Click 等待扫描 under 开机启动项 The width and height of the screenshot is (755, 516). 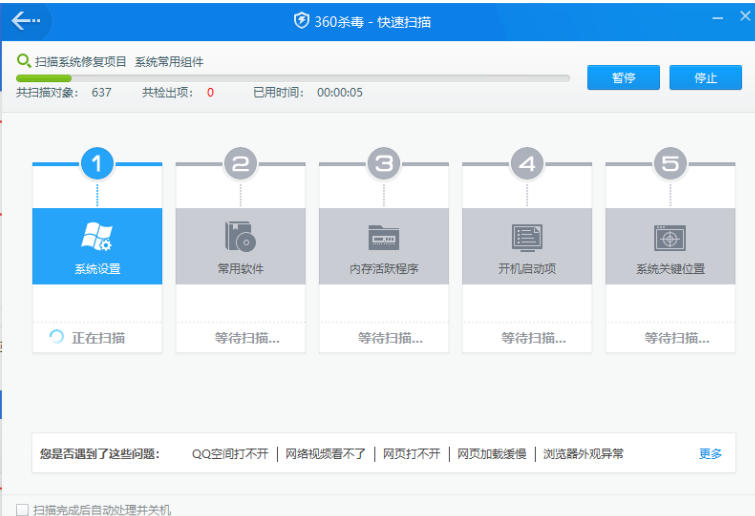534,338
